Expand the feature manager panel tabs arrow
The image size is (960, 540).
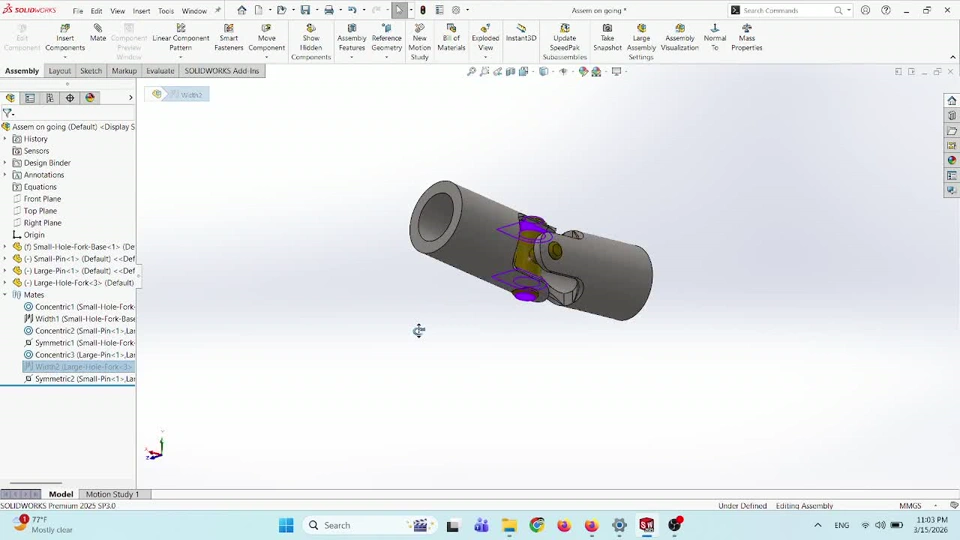point(130,98)
